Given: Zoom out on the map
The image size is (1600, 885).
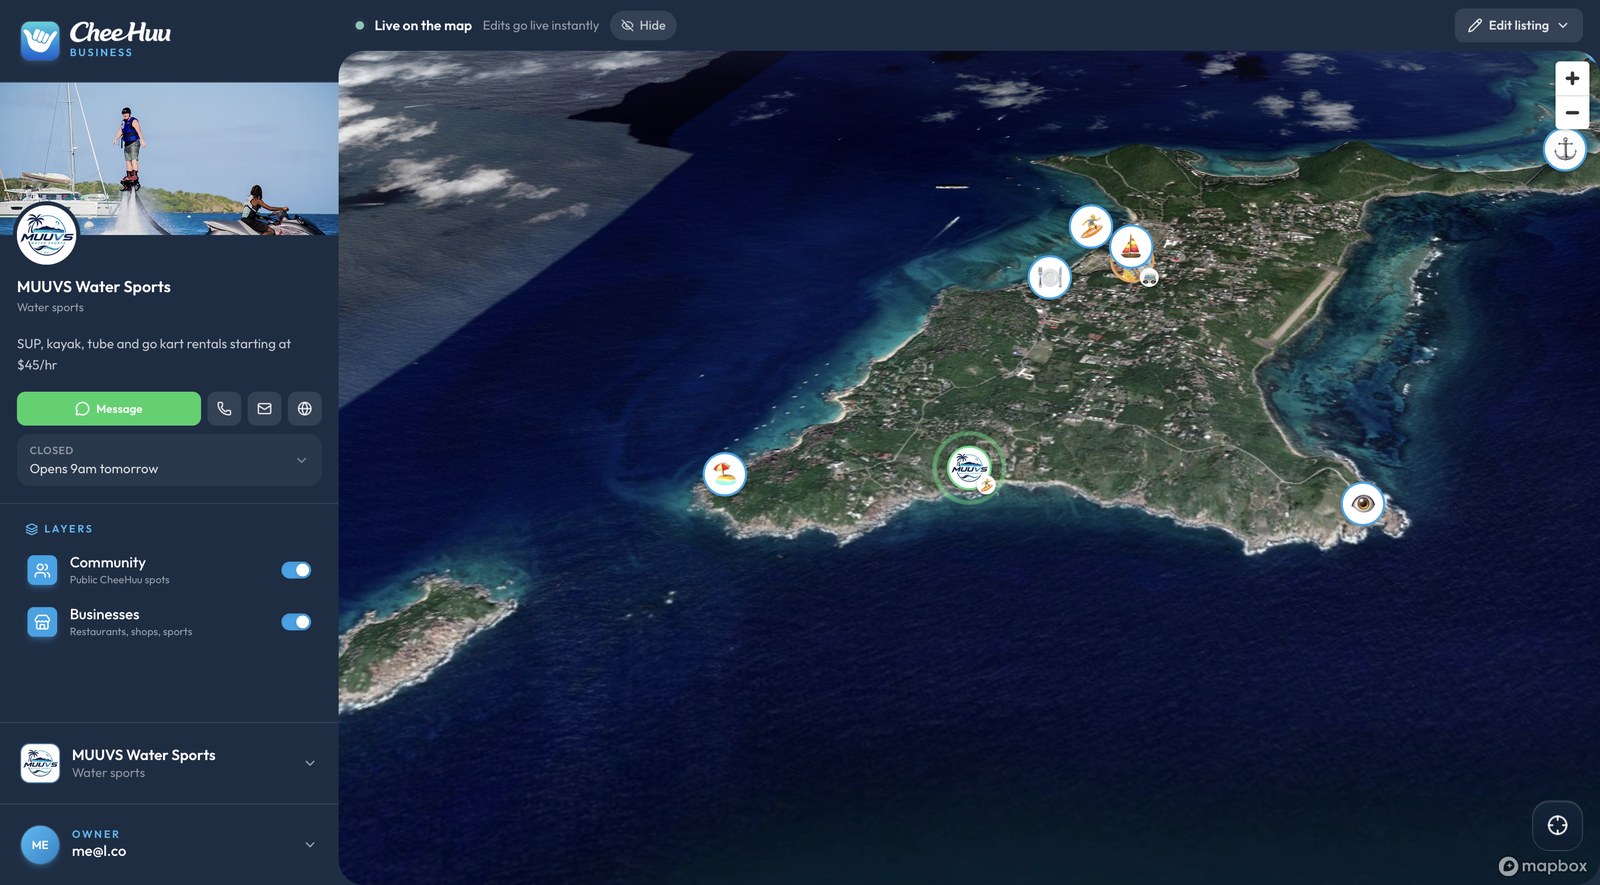Looking at the screenshot, I should point(1572,112).
